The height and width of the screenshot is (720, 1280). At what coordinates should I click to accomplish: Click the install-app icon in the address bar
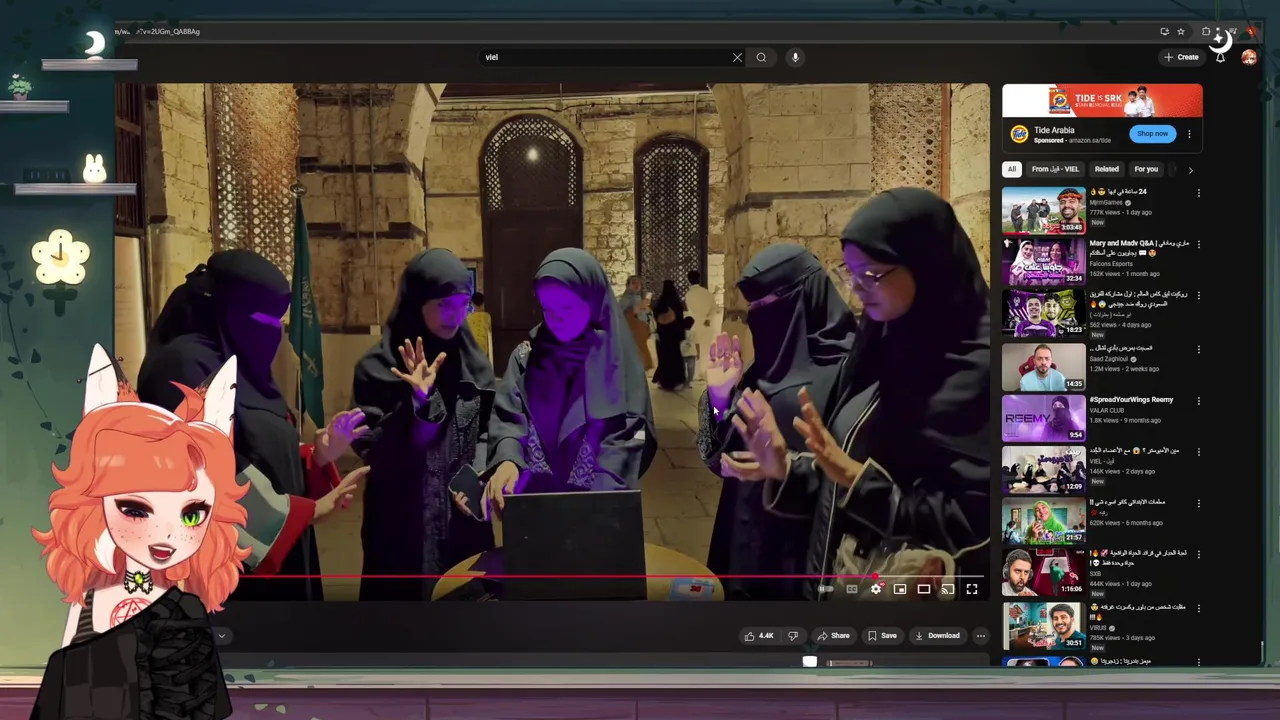tap(1165, 31)
